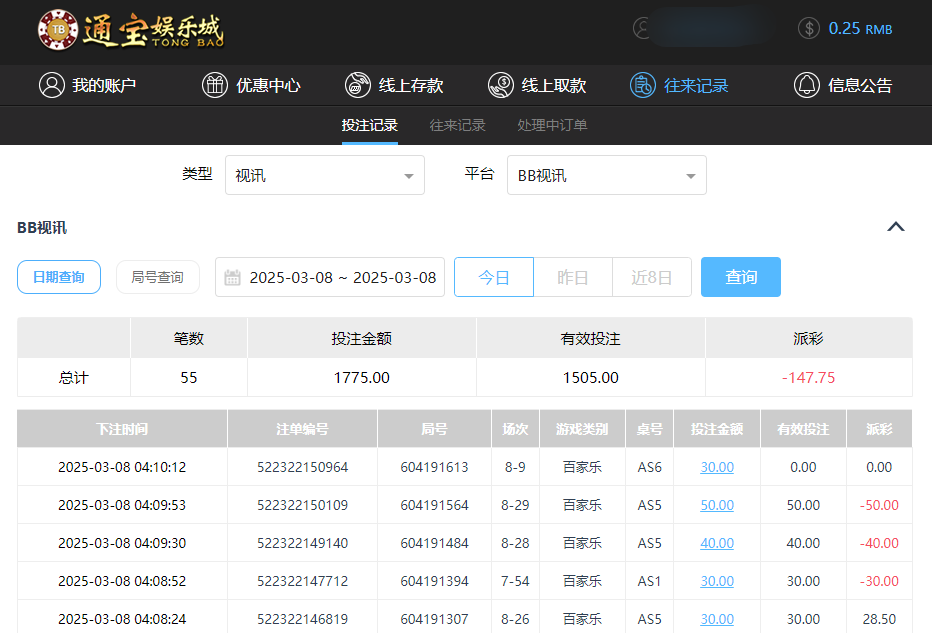Switch to the 往来记录 tab

tap(457, 125)
